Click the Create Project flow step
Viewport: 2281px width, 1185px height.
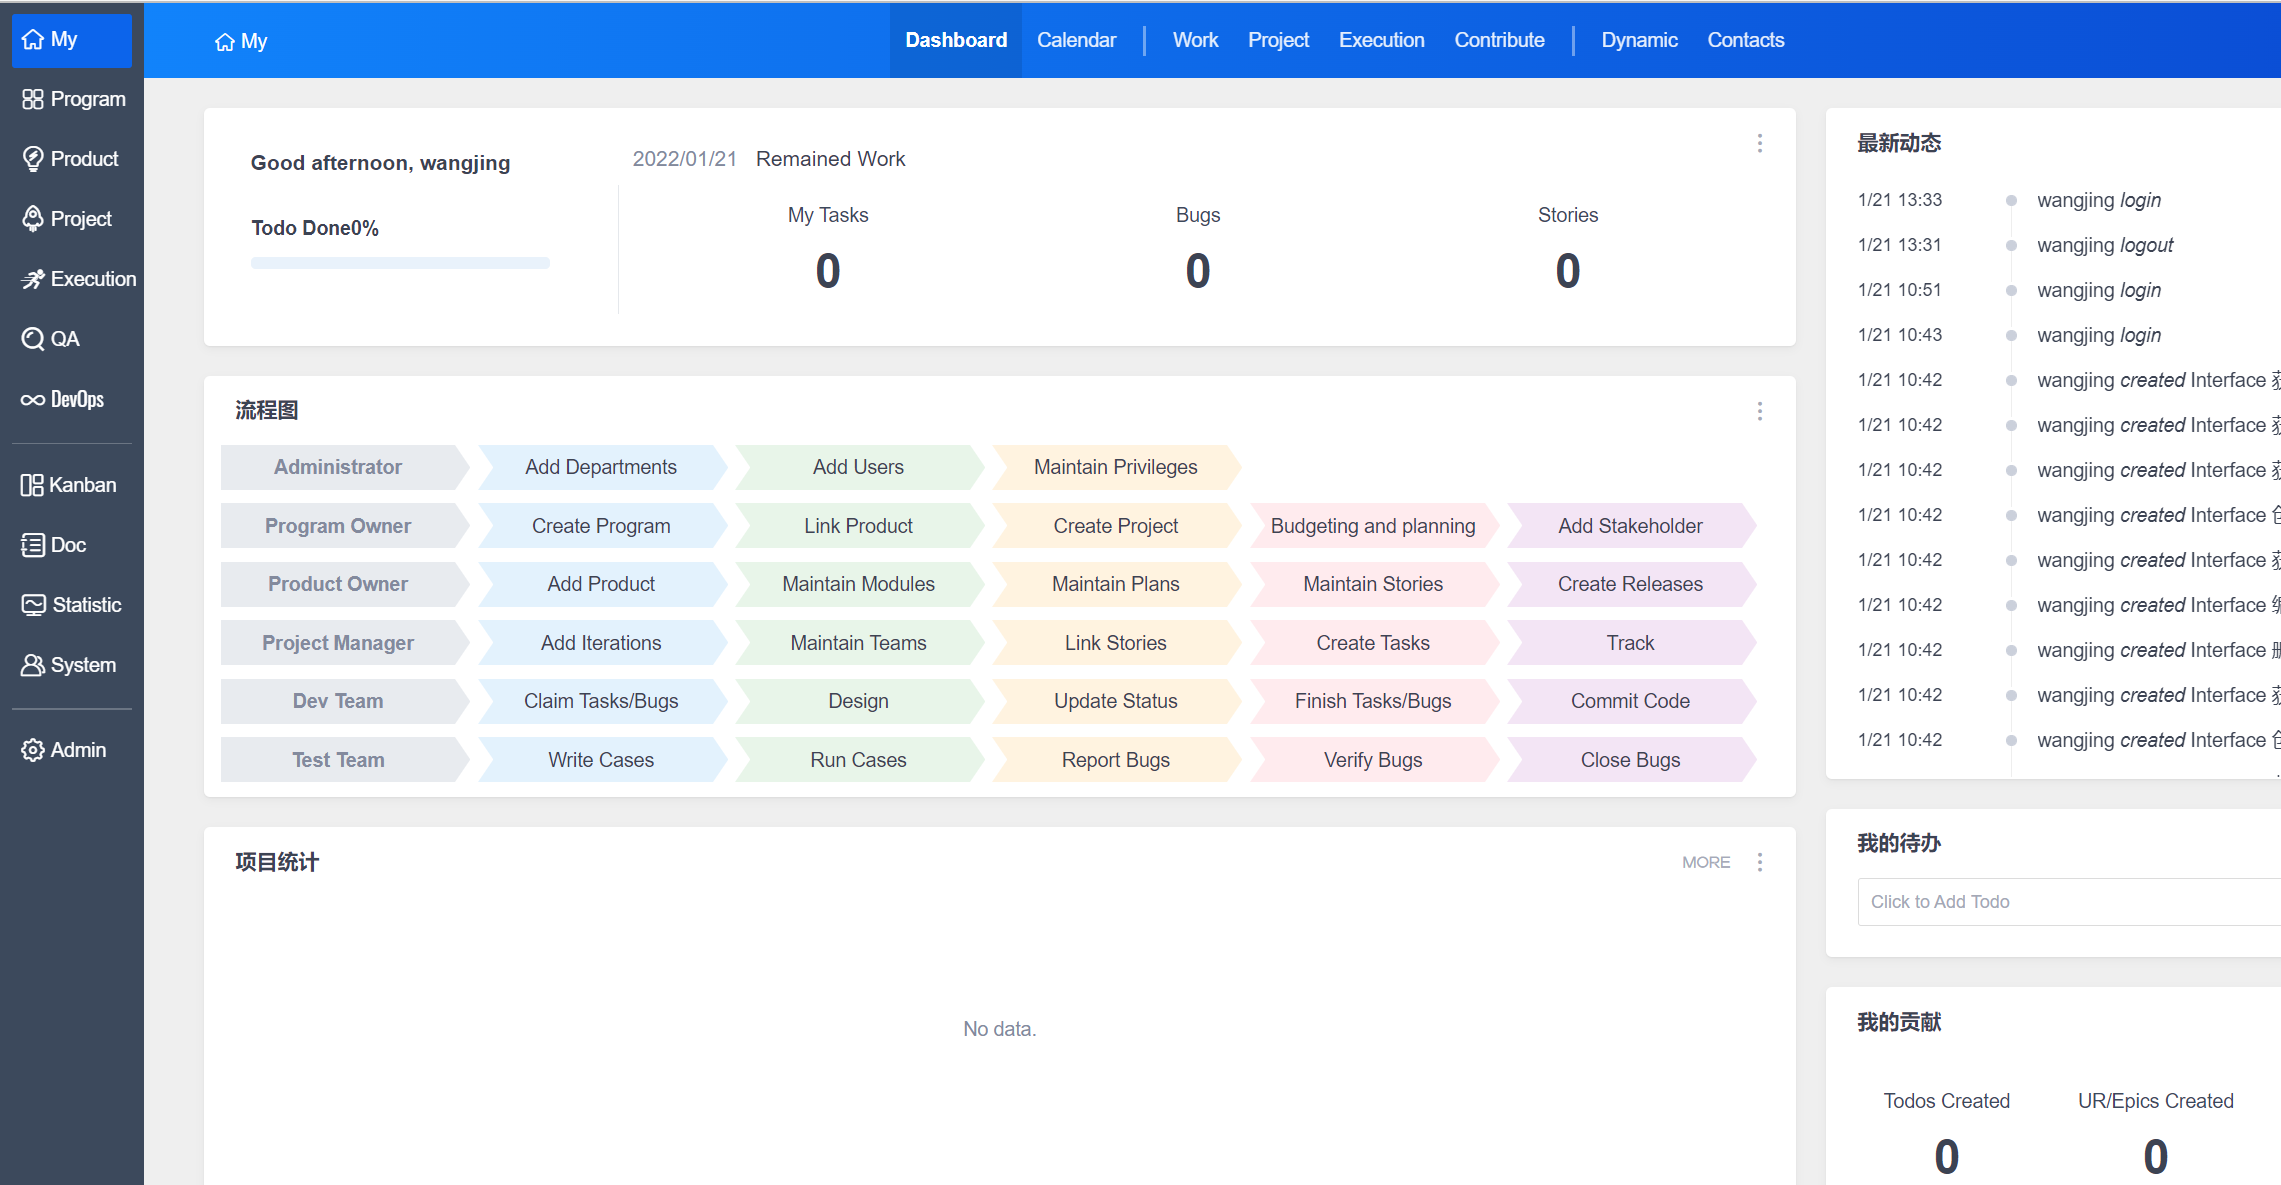(1116, 526)
